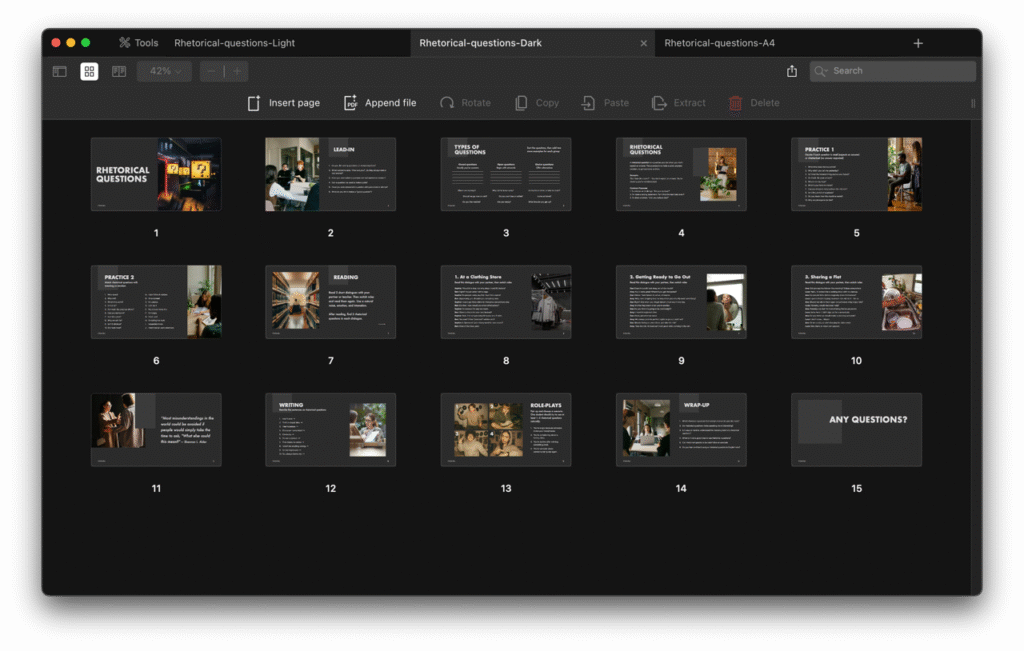Screen dimensions: 1024x651
Task: Click the share icon
Action: (792, 71)
